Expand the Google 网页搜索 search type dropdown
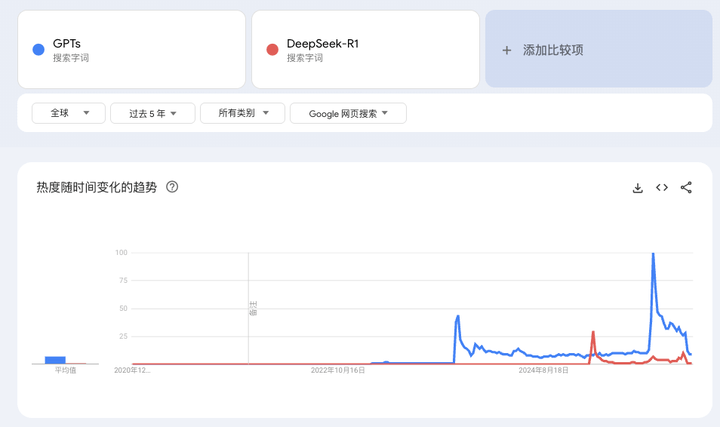 [348, 114]
